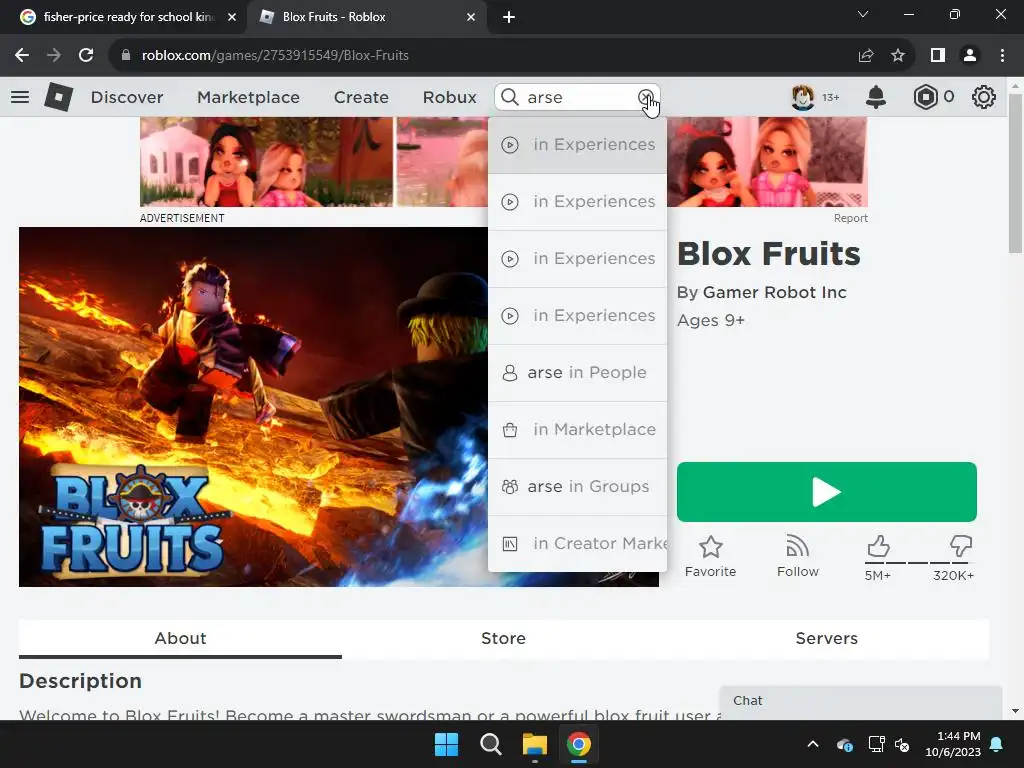Choose 'arse in Groups' suggestion
Screen dimensions: 1024x768
point(577,487)
